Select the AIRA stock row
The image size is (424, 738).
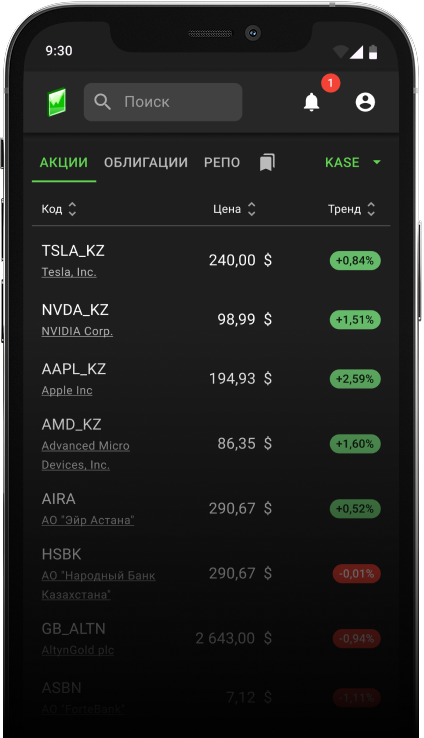[x=211, y=509]
